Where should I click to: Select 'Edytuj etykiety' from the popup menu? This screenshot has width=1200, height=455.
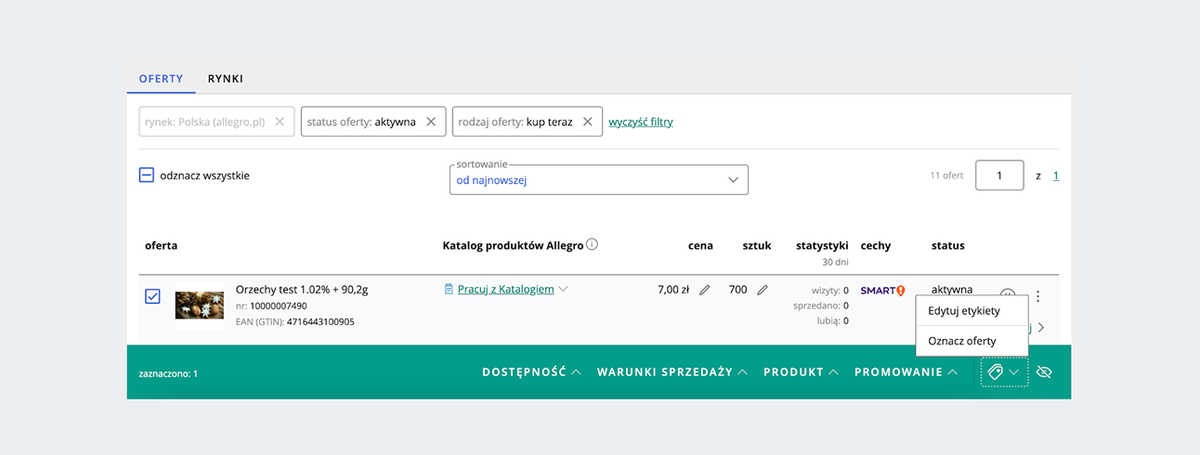[963, 310]
